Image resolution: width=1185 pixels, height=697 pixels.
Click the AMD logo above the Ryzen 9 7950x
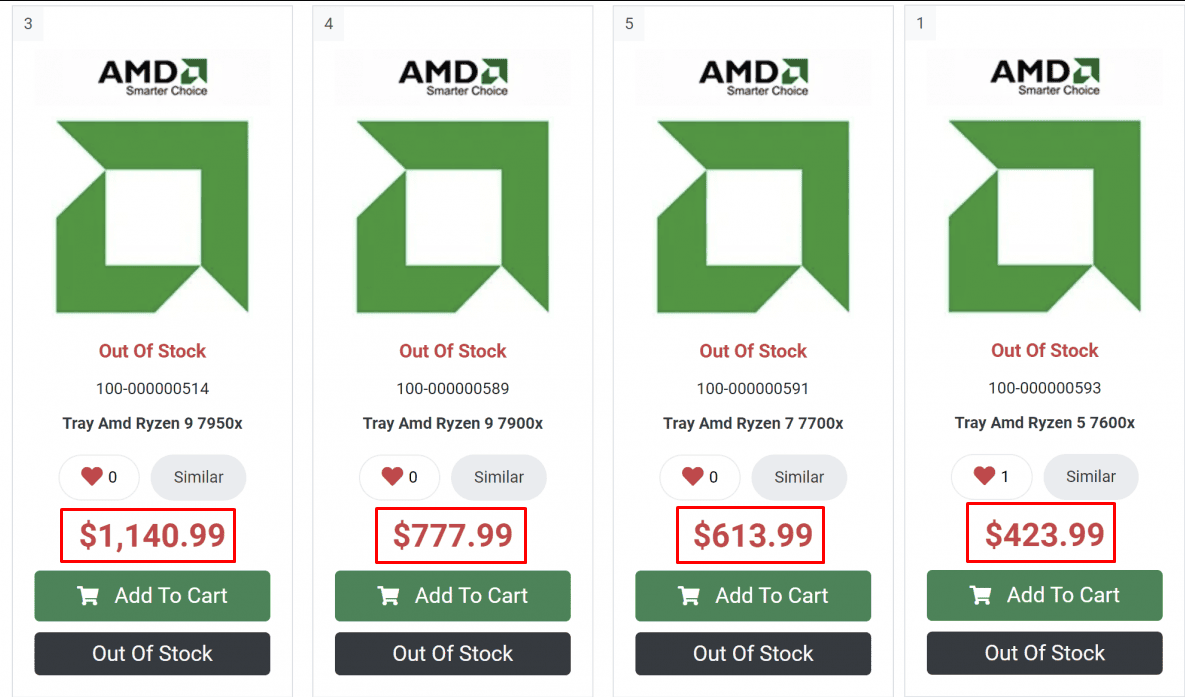click(152, 77)
